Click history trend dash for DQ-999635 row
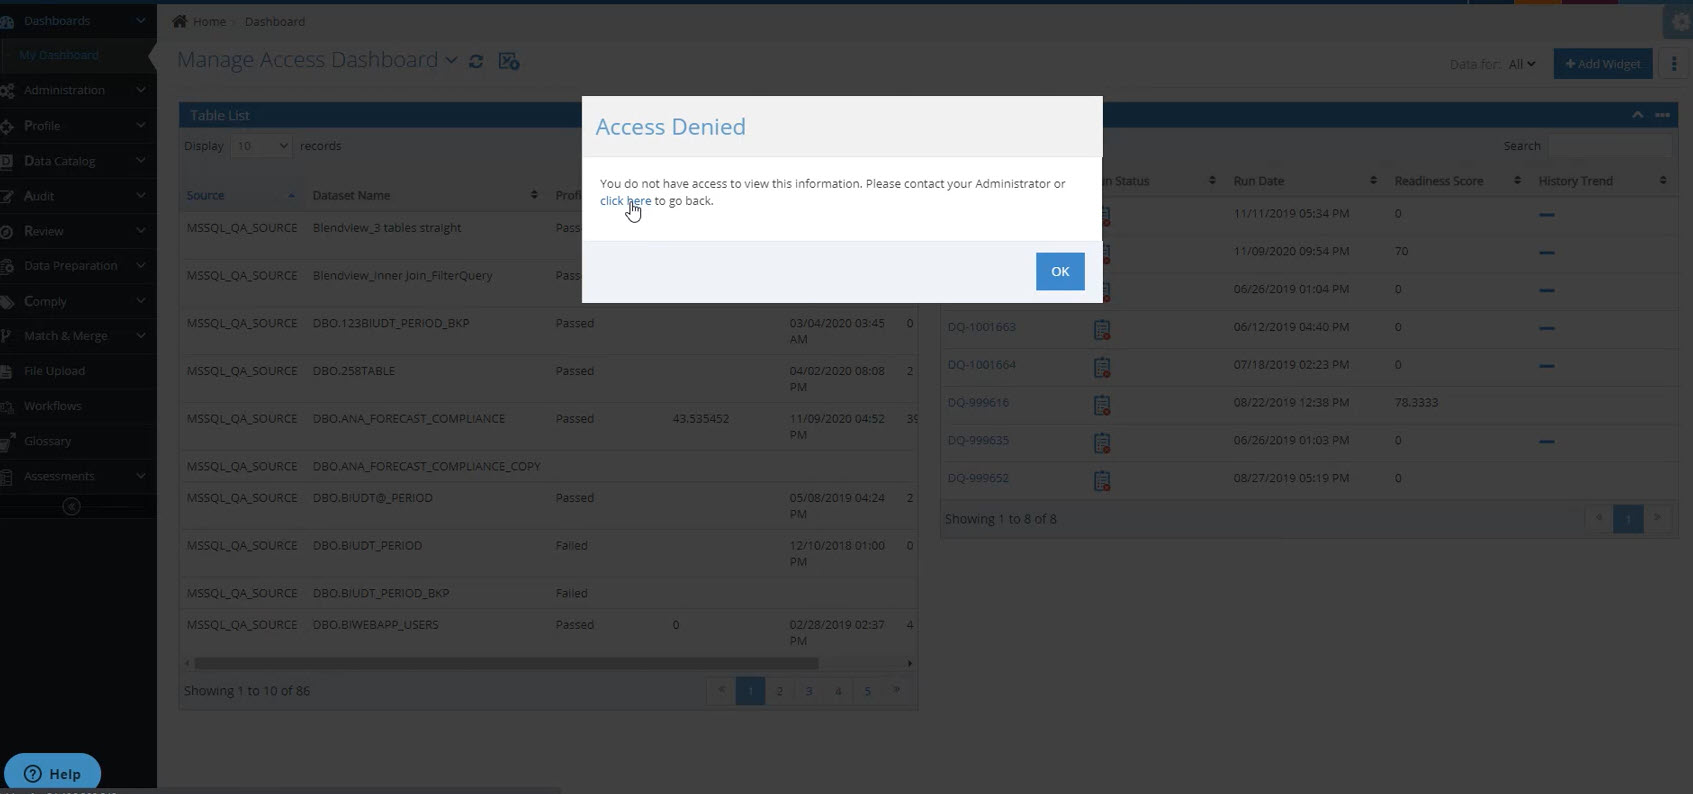The width and height of the screenshot is (1693, 794). [1547, 441]
